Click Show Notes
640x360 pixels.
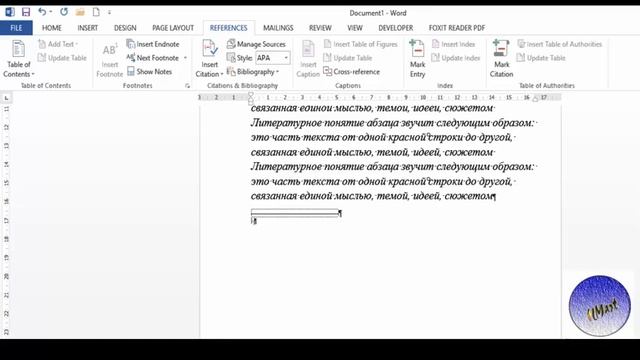149,72
